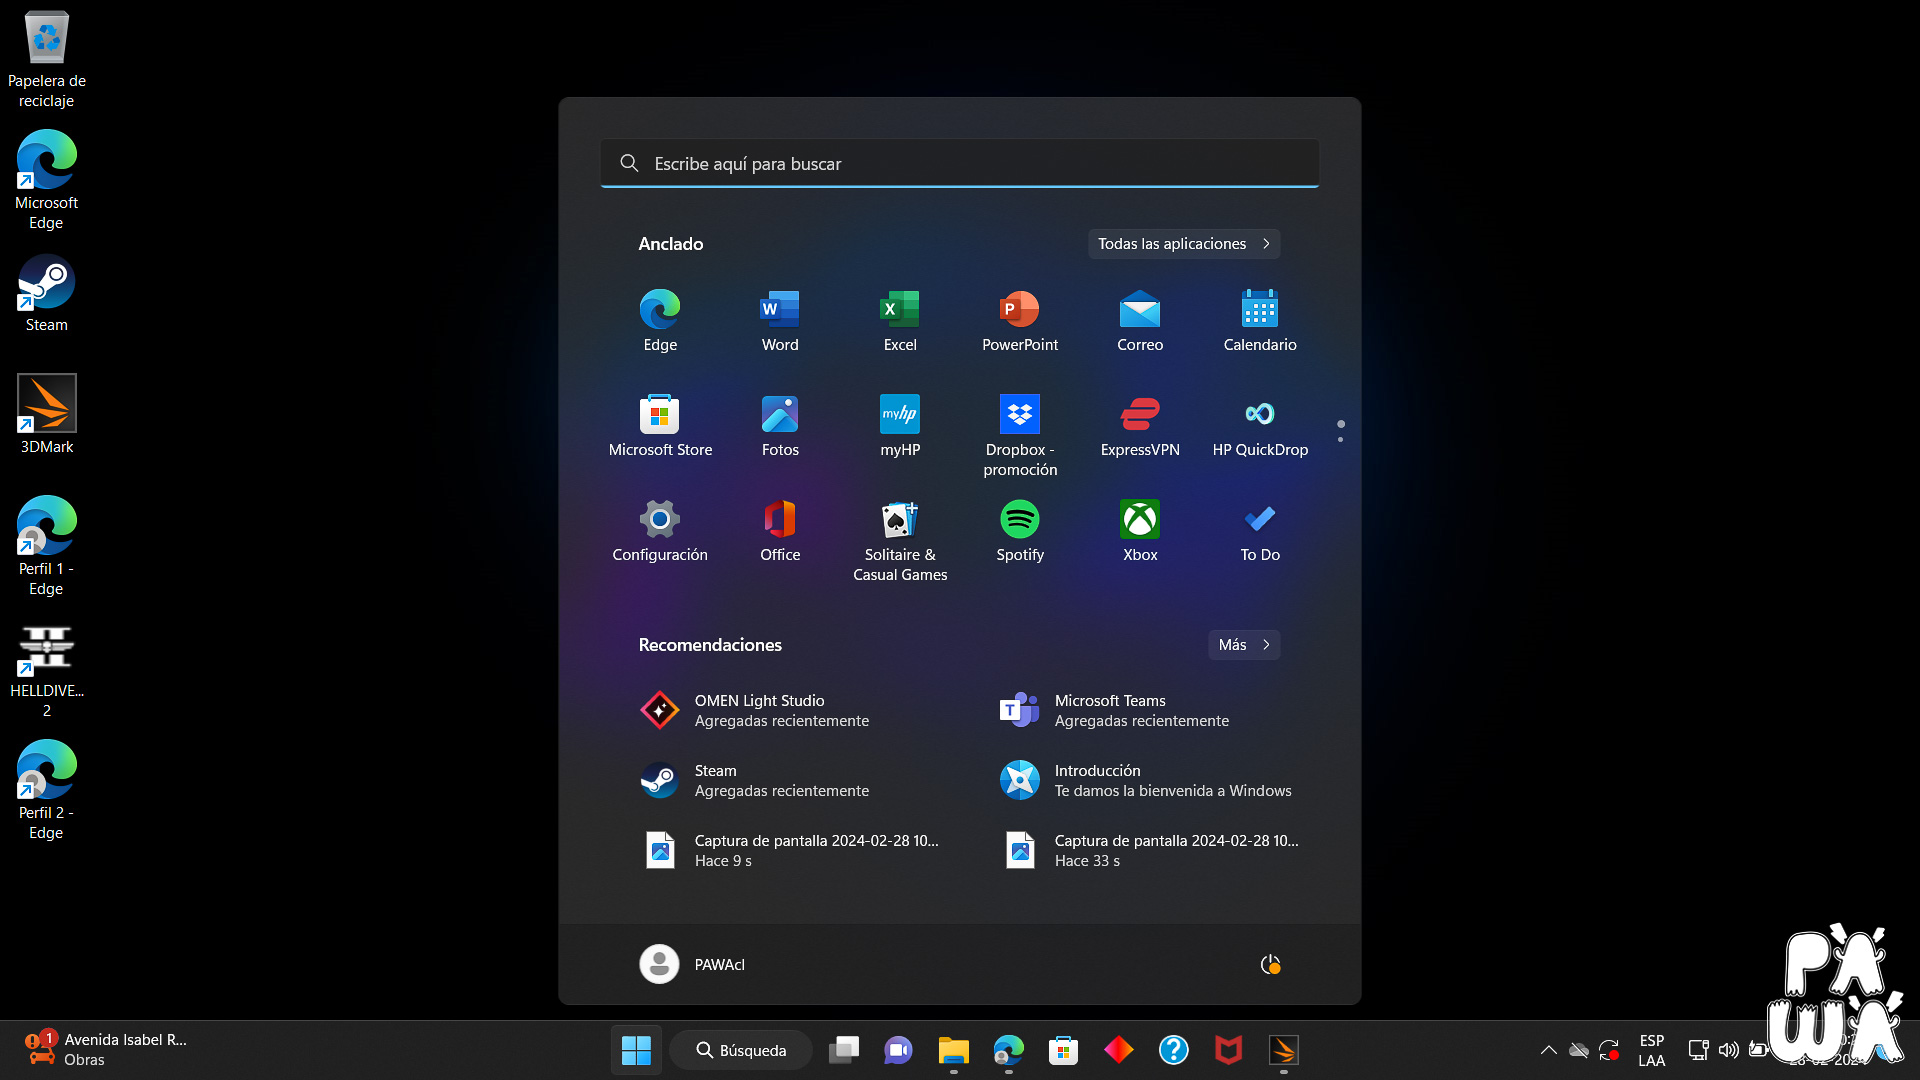Open Solitaire & Casual Games
1920x1080 pixels.
(900, 541)
